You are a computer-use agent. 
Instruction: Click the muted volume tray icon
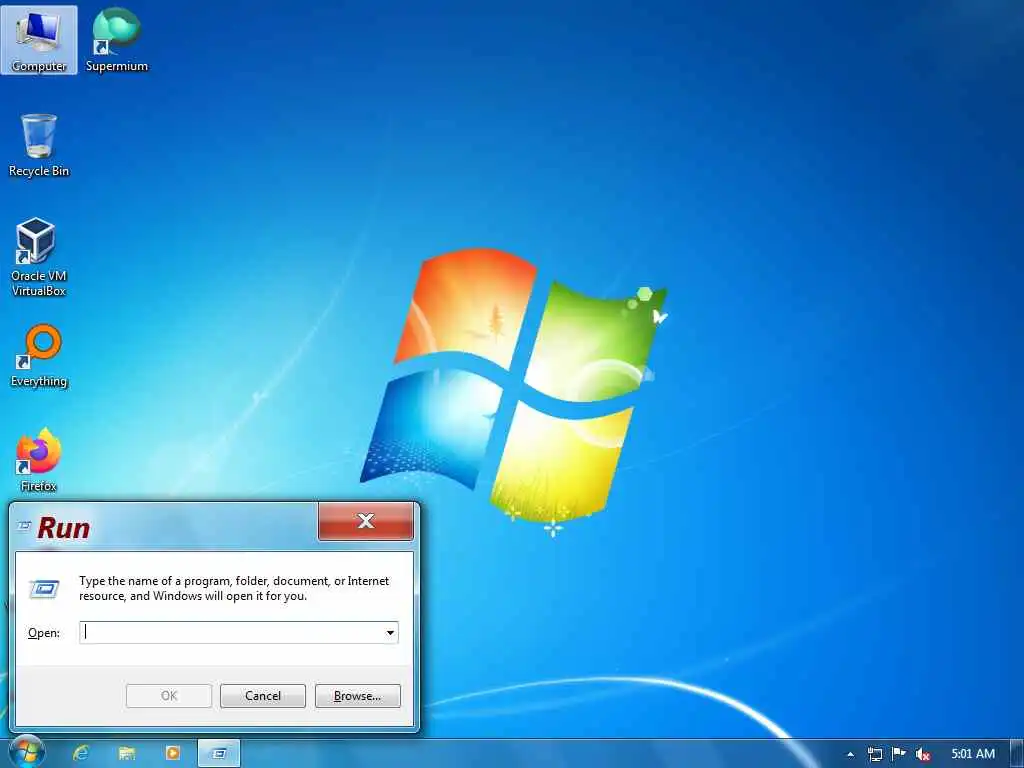tap(923, 754)
